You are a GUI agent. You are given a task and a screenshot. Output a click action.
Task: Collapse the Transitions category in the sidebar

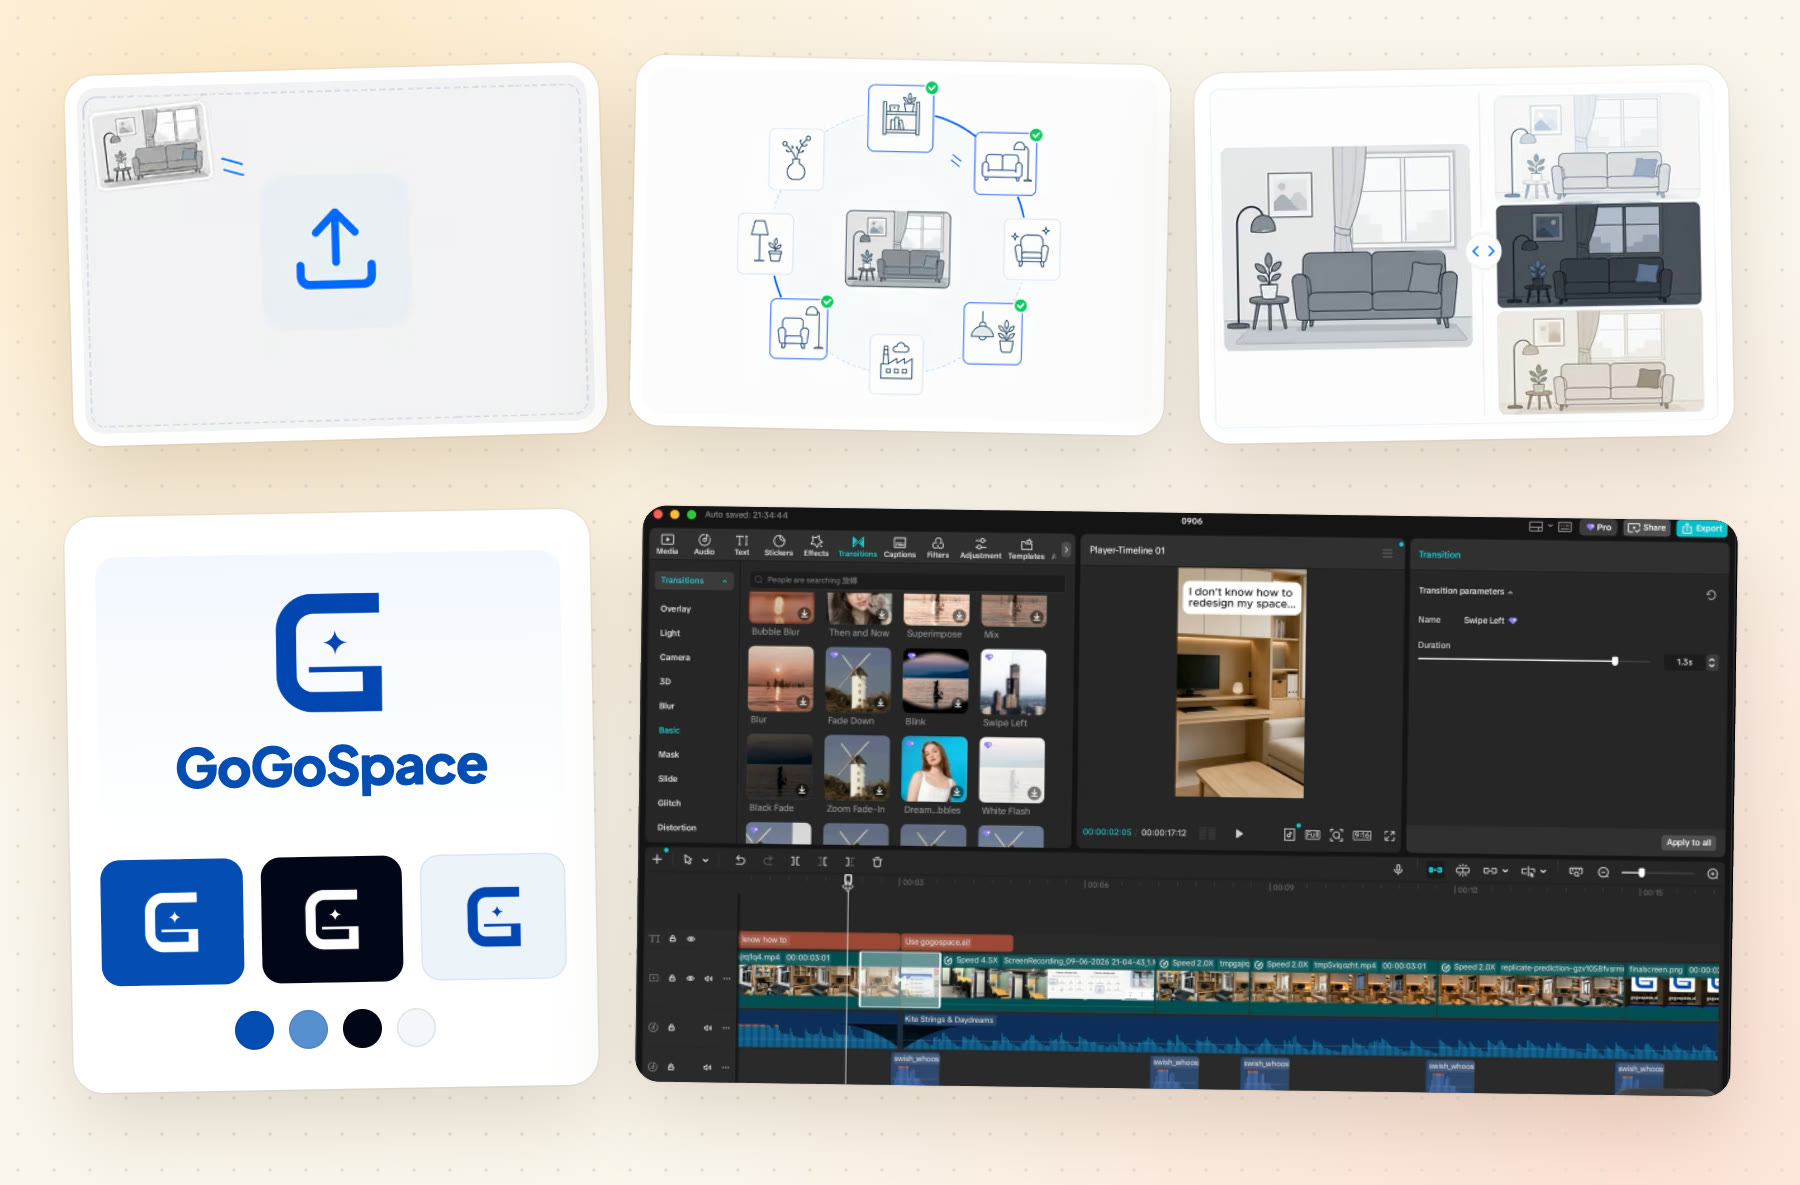(725, 581)
